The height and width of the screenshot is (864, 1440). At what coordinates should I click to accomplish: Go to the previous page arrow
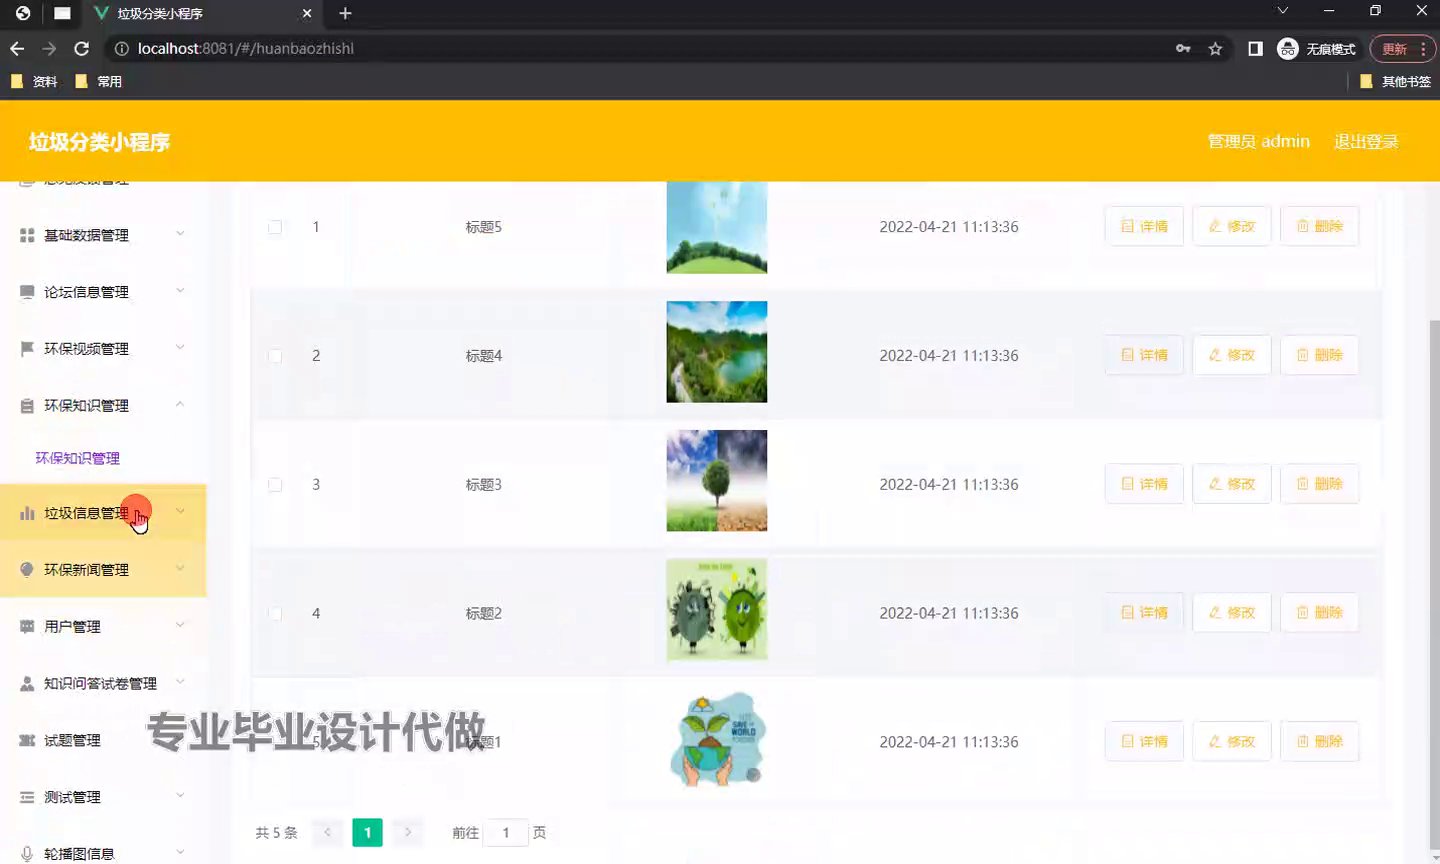click(x=327, y=832)
